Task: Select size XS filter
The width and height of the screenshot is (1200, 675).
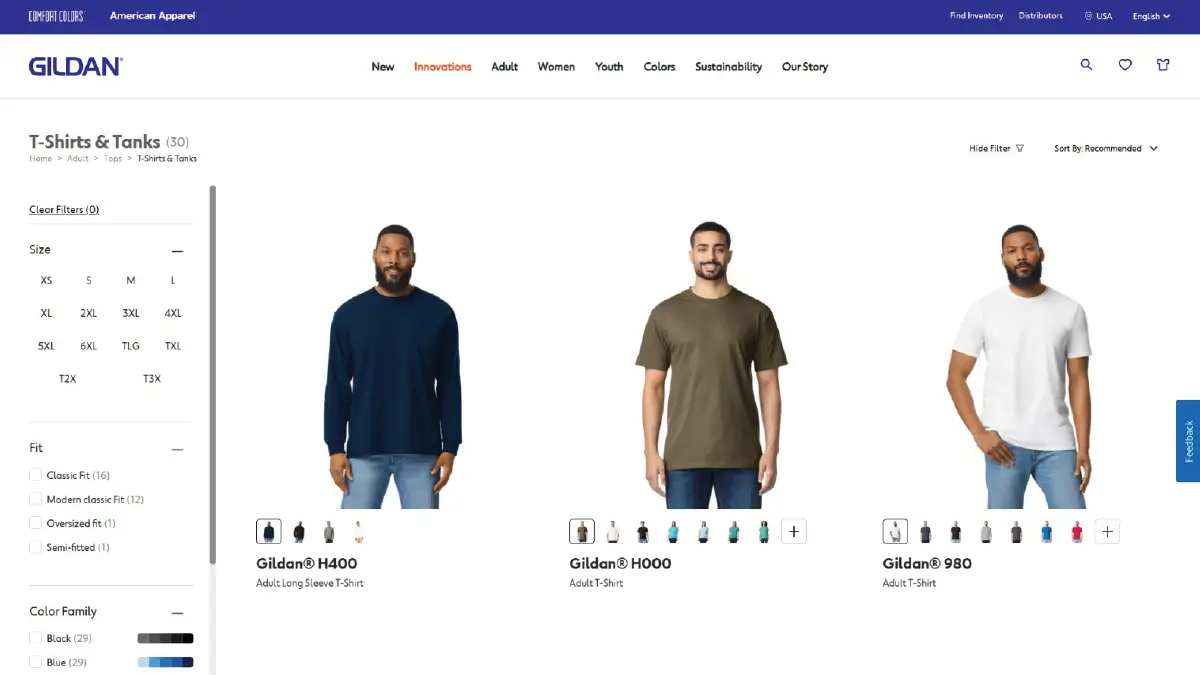Action: click(46, 280)
